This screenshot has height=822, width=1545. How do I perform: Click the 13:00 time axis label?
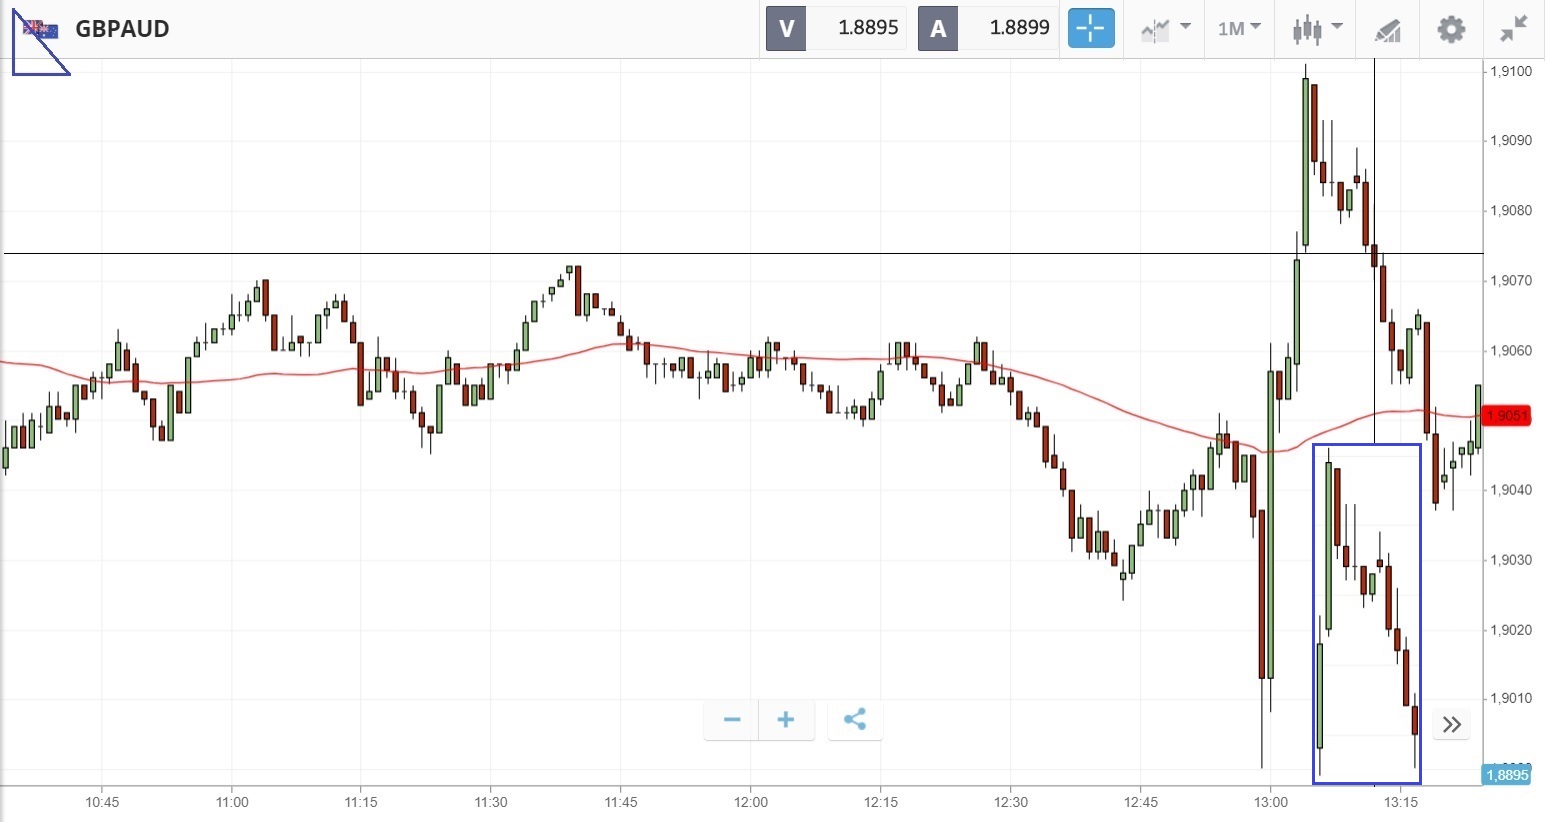tap(1270, 802)
